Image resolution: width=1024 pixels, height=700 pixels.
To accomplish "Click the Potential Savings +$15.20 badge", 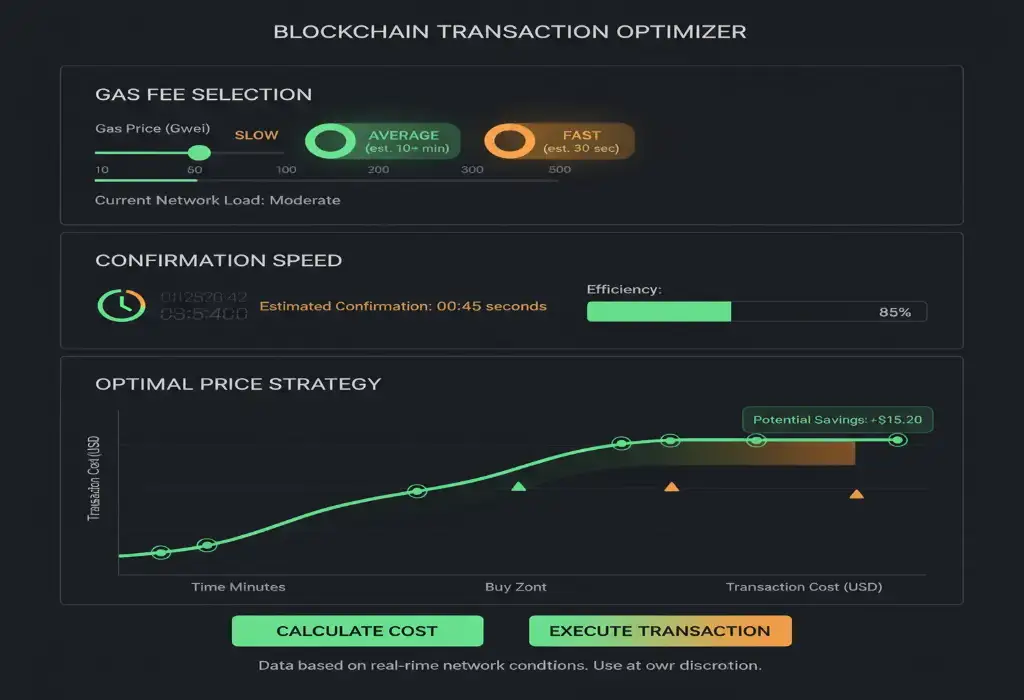I will pyautogui.click(x=836, y=419).
